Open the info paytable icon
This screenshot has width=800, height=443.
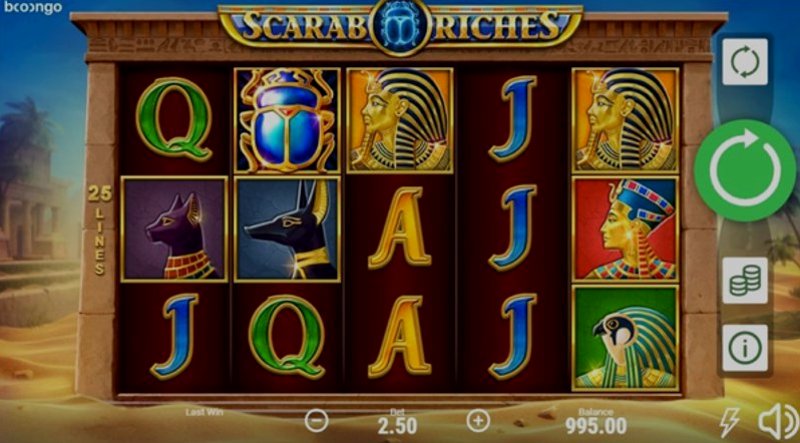745,348
